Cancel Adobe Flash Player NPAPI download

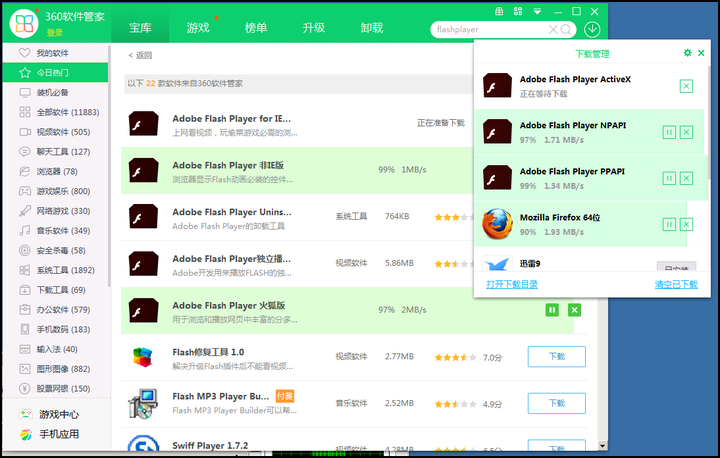click(x=686, y=132)
